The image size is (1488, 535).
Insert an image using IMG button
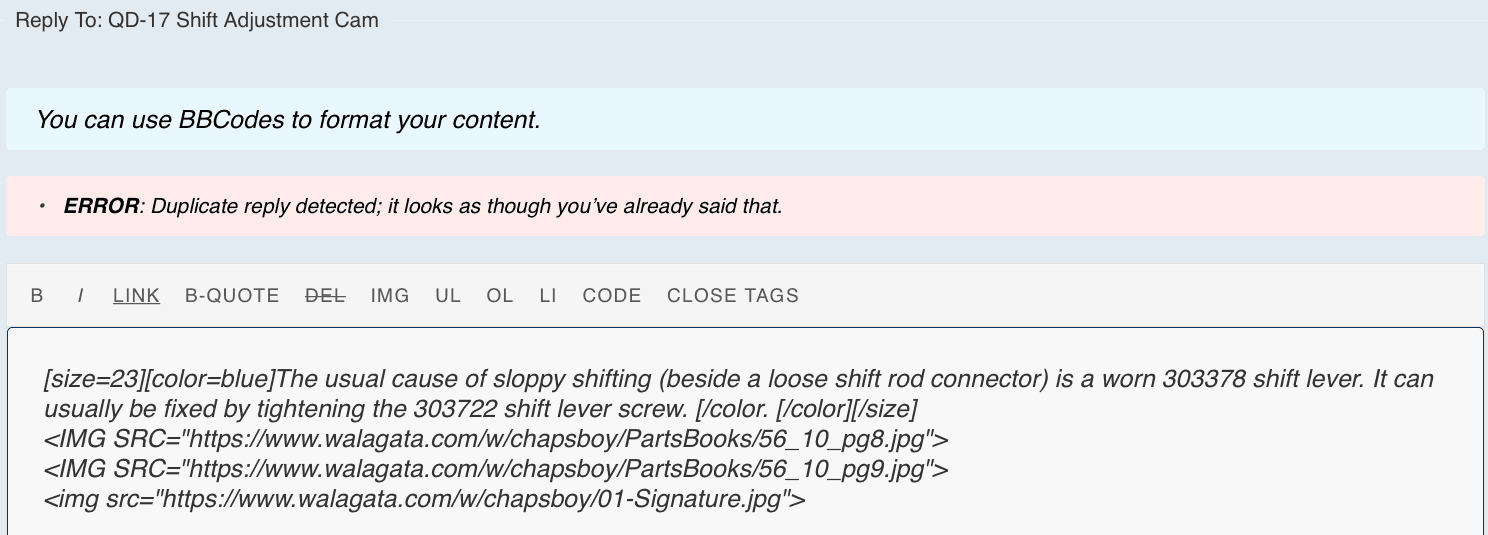[x=390, y=296]
